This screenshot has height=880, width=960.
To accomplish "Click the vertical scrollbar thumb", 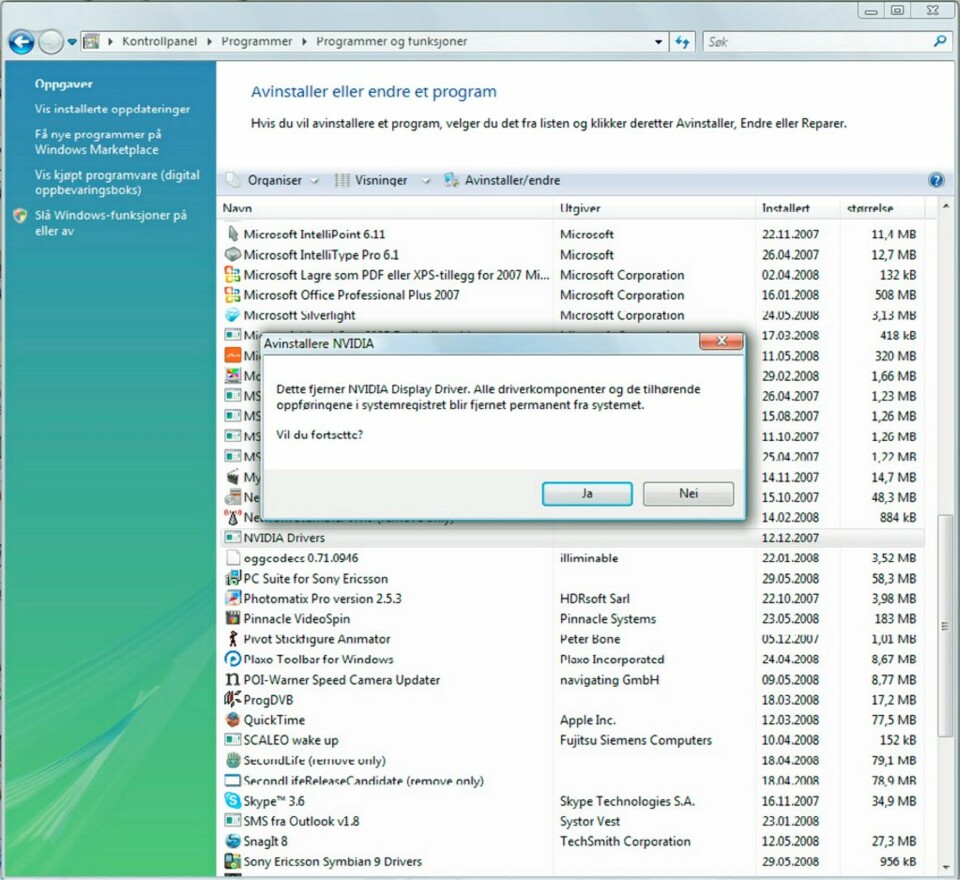I will (x=945, y=626).
